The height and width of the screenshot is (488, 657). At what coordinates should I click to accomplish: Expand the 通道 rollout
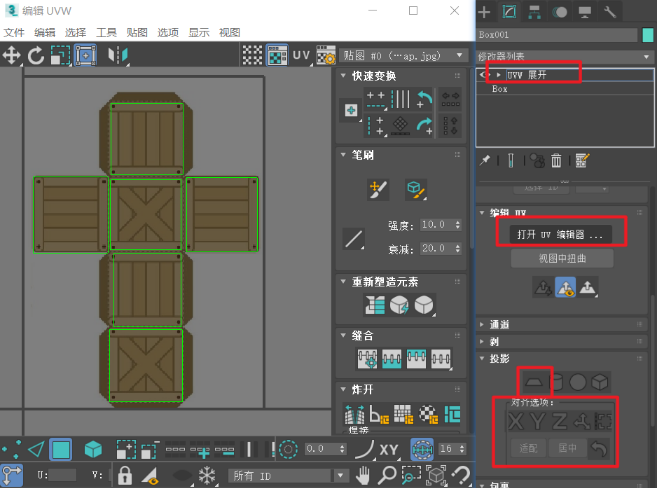point(500,325)
